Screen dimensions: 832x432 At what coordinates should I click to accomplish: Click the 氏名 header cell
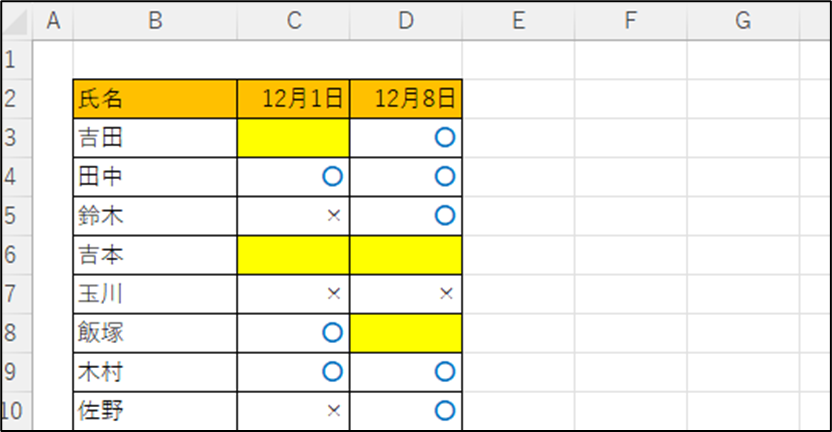155,99
